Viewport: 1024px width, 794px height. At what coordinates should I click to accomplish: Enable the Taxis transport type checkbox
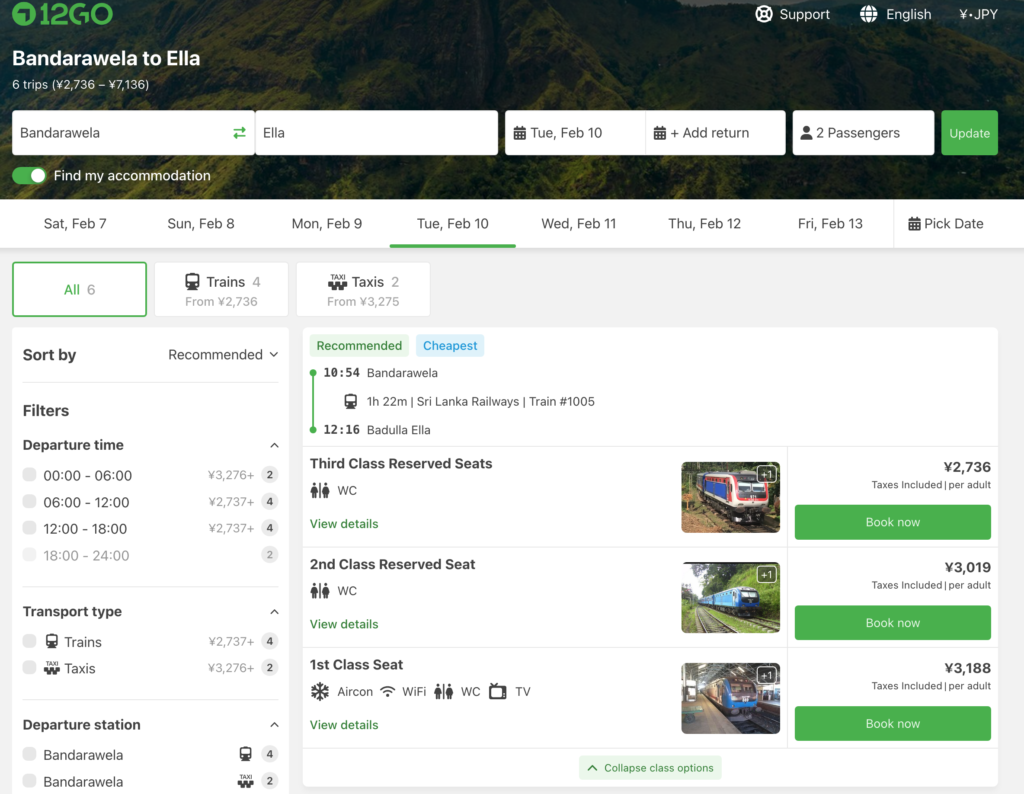click(x=30, y=668)
